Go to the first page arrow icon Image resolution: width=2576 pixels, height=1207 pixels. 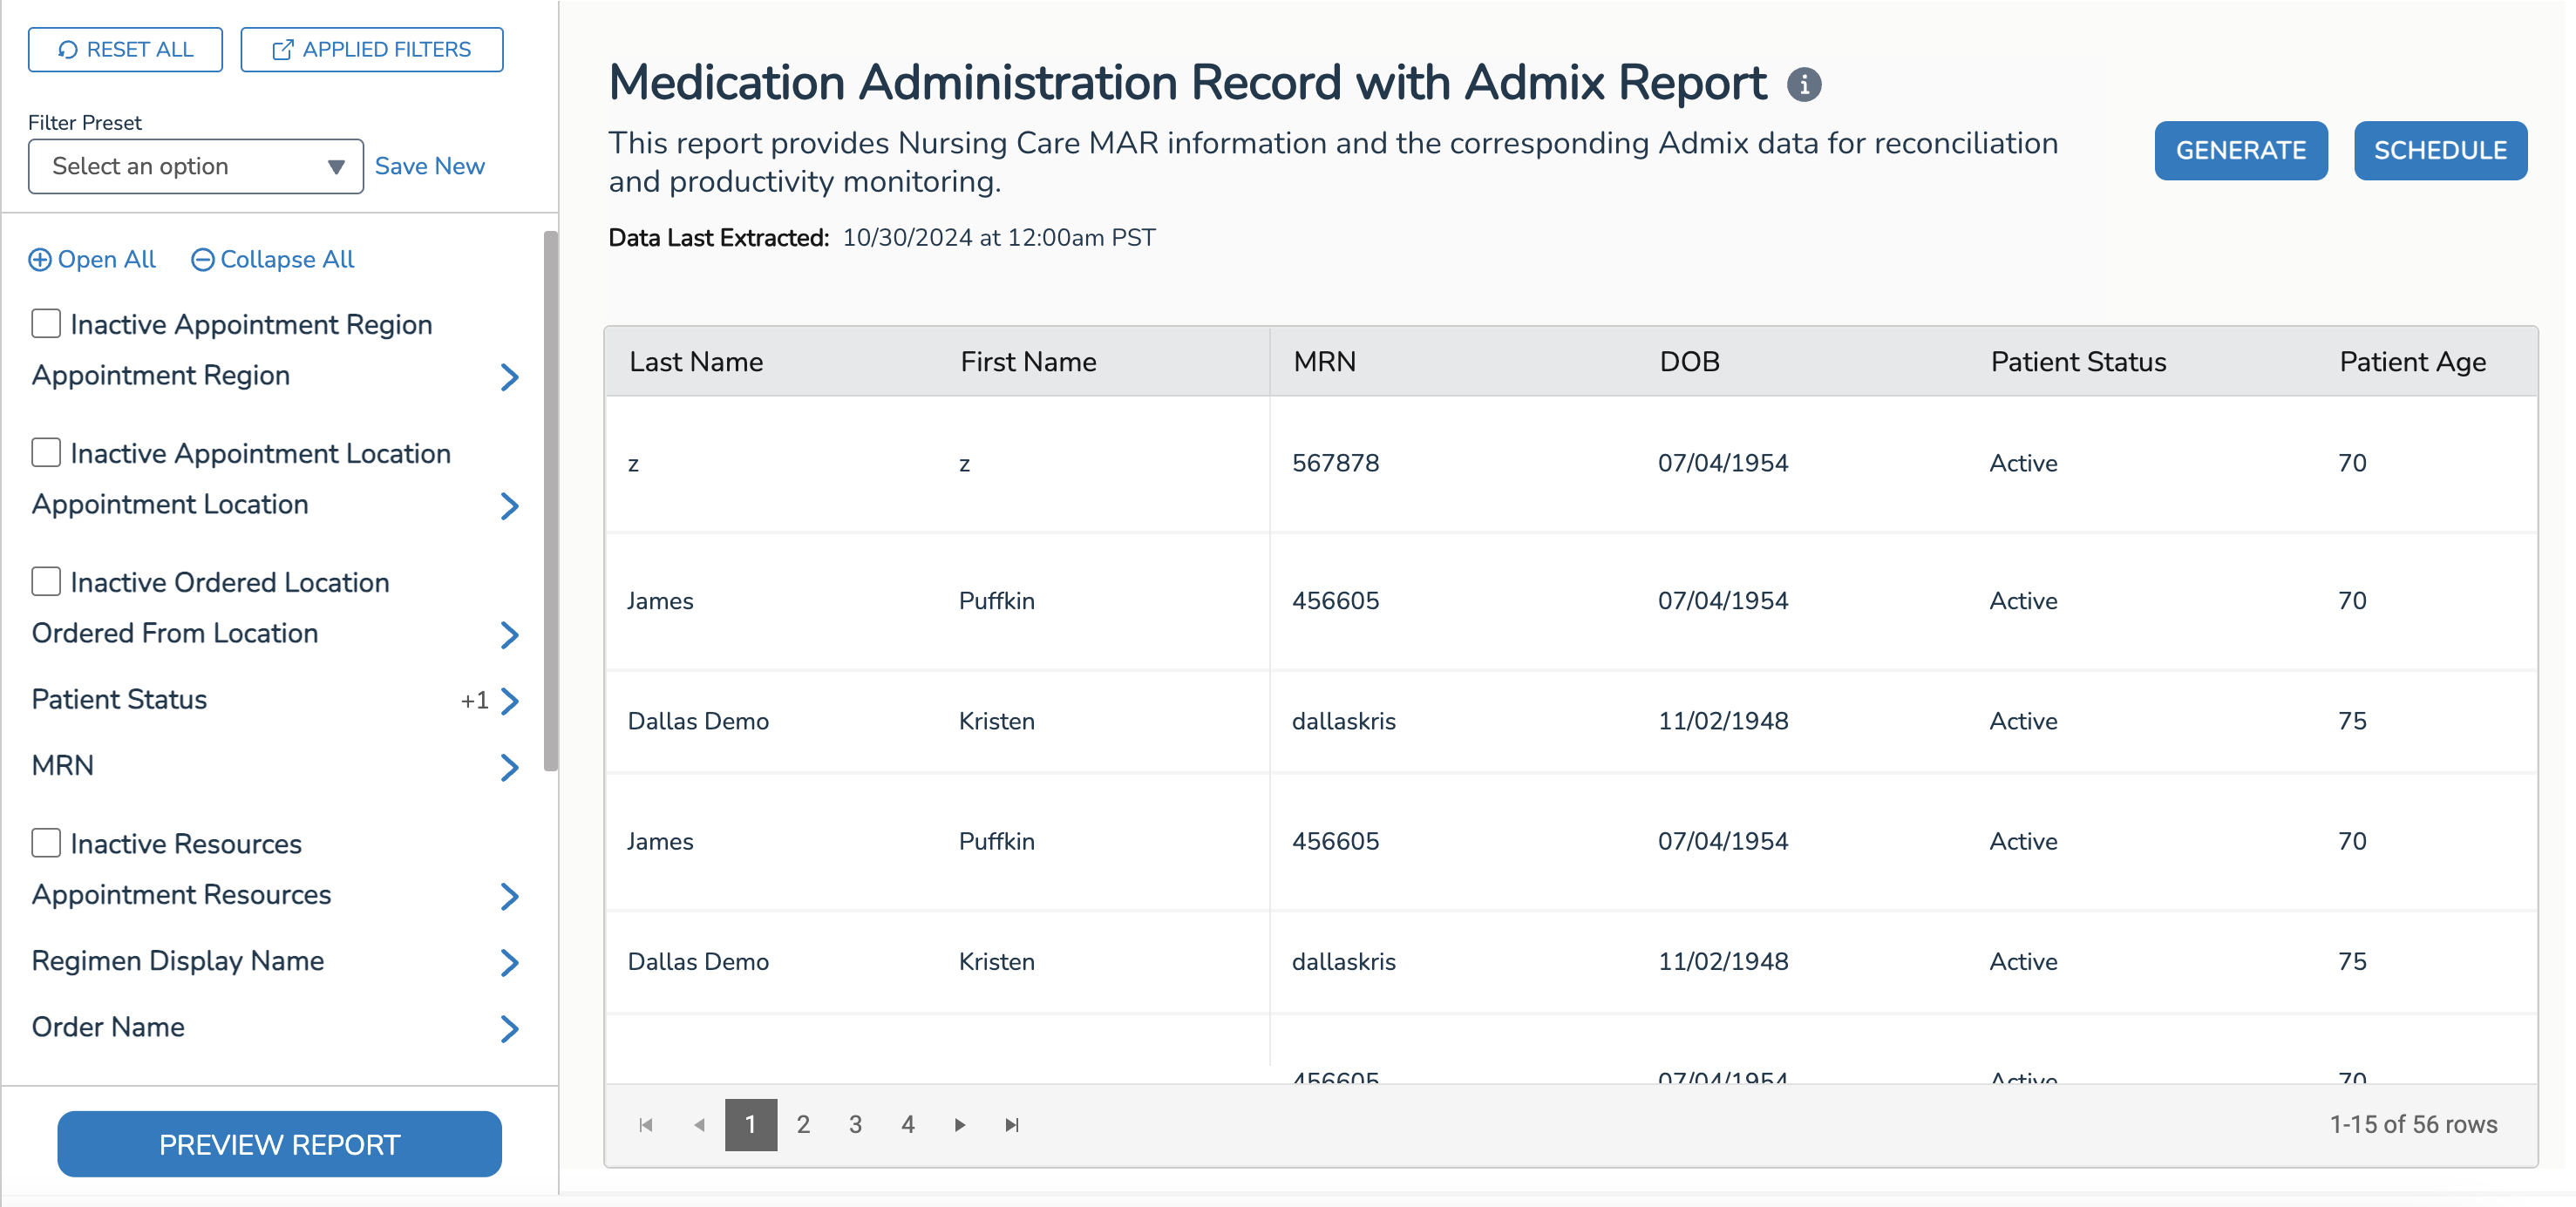pos(646,1125)
